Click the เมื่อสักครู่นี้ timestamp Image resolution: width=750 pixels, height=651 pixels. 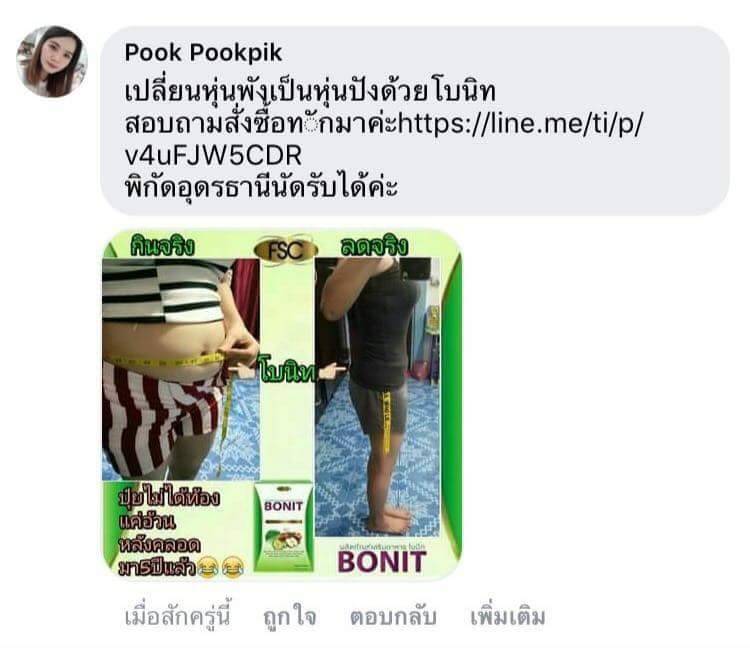click(x=178, y=617)
